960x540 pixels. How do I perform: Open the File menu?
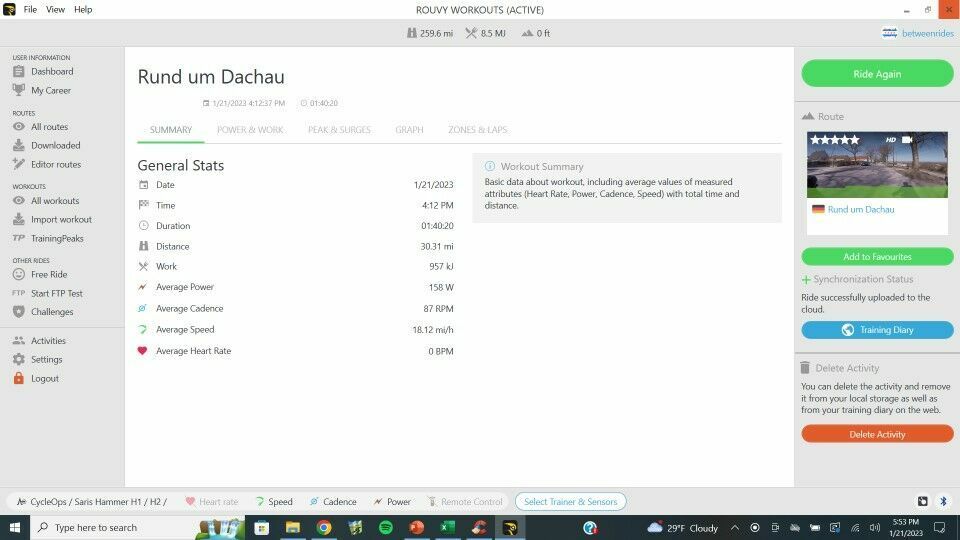30,9
